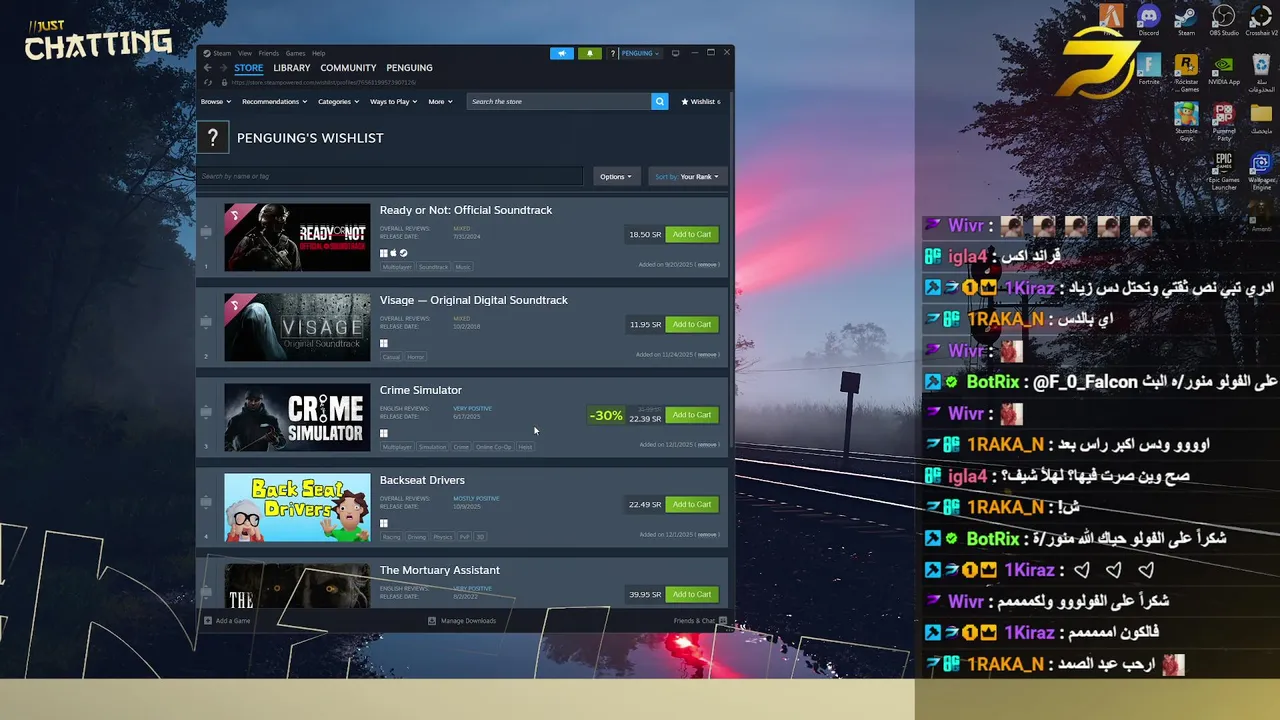This screenshot has width=1280, height=720.
Task: Open the Visage soundtrack thumbnail
Action: click(x=297, y=327)
